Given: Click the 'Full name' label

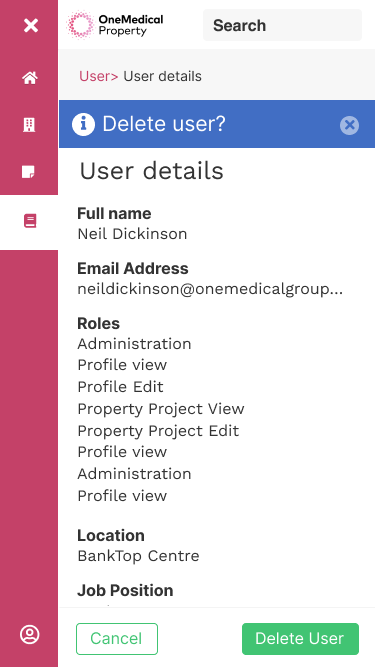Looking at the screenshot, I should [114, 213].
